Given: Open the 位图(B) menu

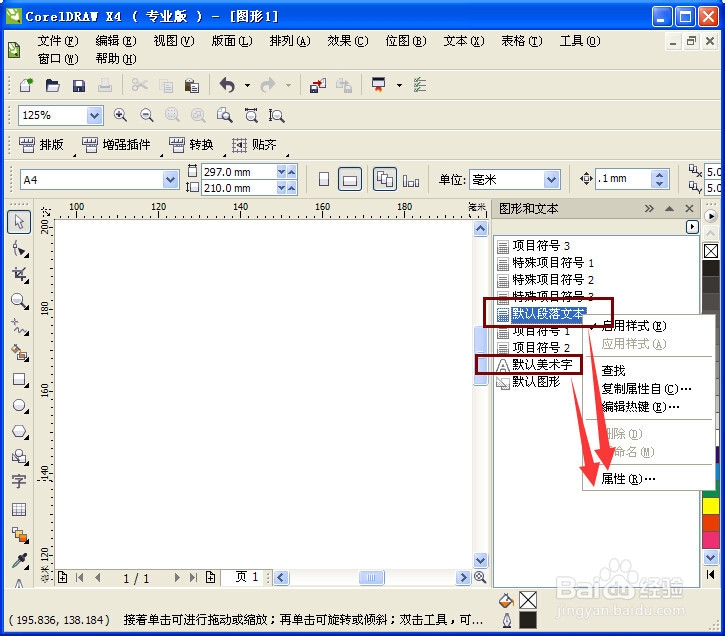Looking at the screenshot, I should click(x=406, y=41).
